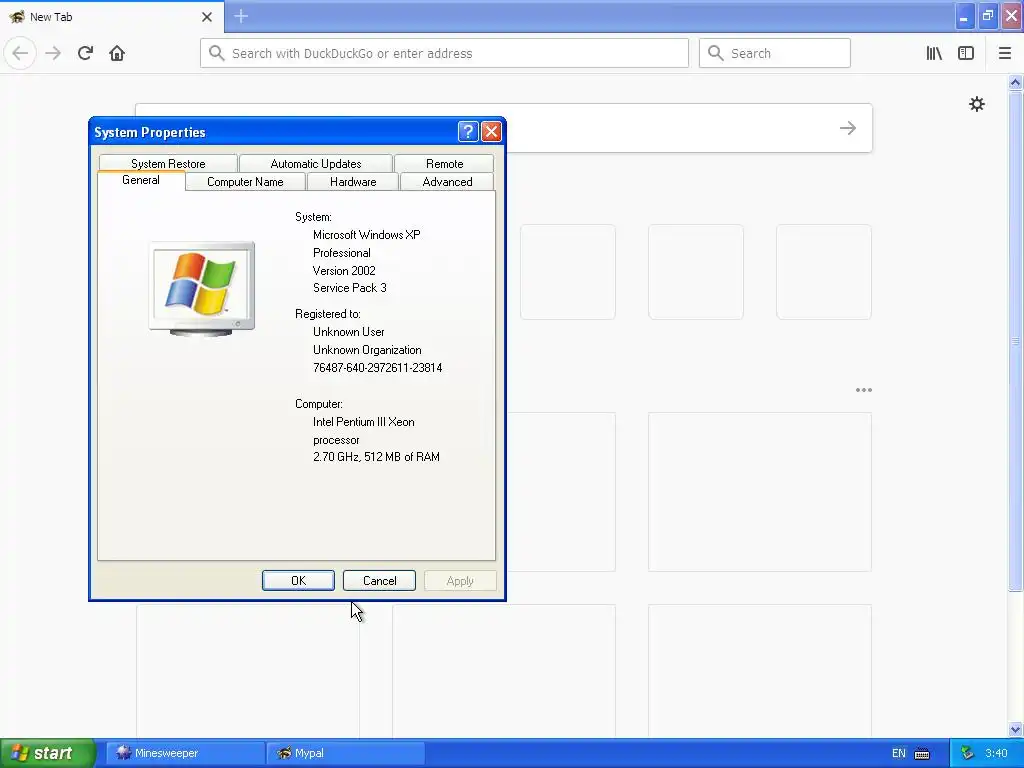This screenshot has height=768, width=1024.
Task: Open the Library icon in the toolbar
Action: 934,53
